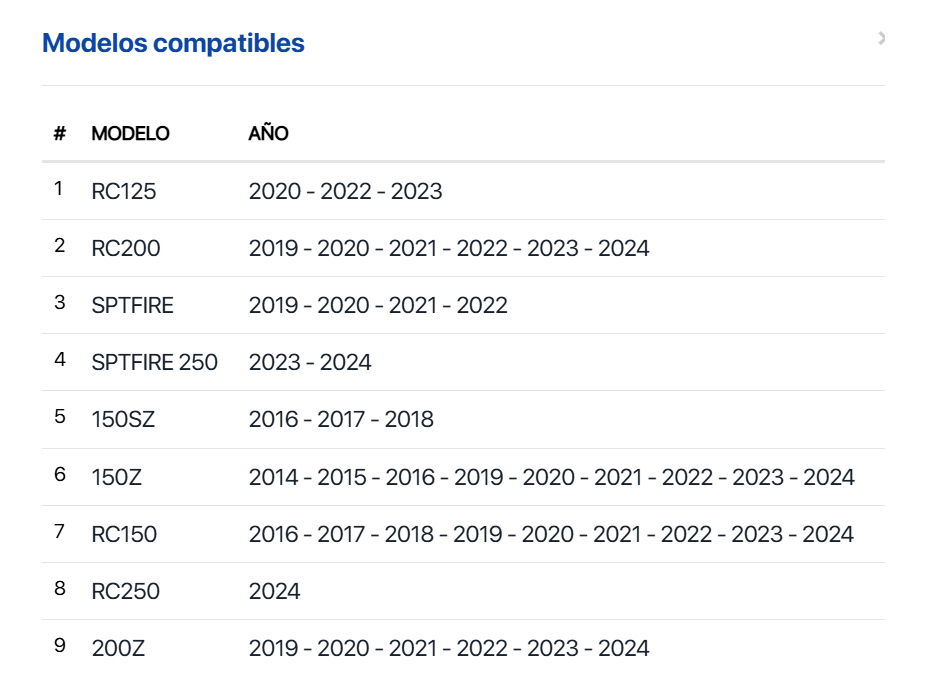
Task: Click row number 9 cell
Action: (60, 645)
